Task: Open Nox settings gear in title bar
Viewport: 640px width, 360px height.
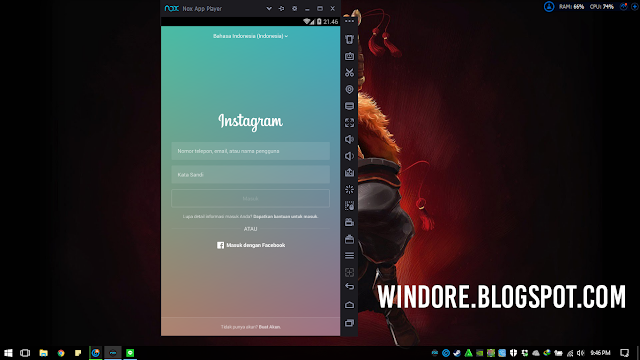Action: [x=294, y=9]
